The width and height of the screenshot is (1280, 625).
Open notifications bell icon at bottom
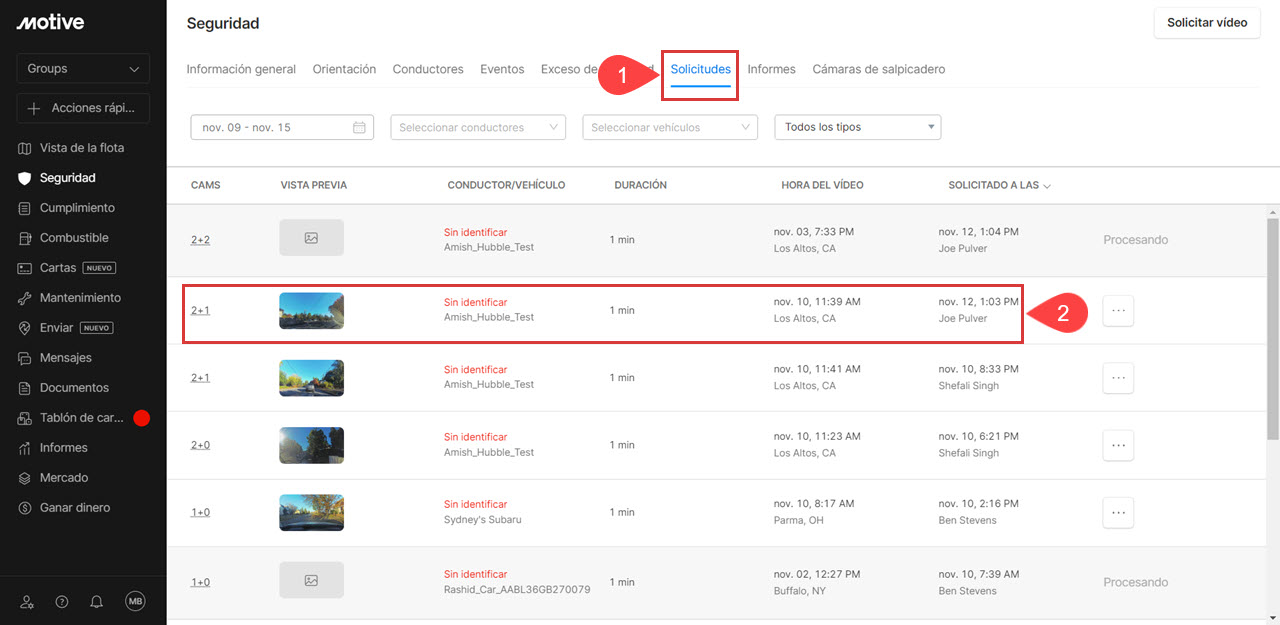click(97, 601)
